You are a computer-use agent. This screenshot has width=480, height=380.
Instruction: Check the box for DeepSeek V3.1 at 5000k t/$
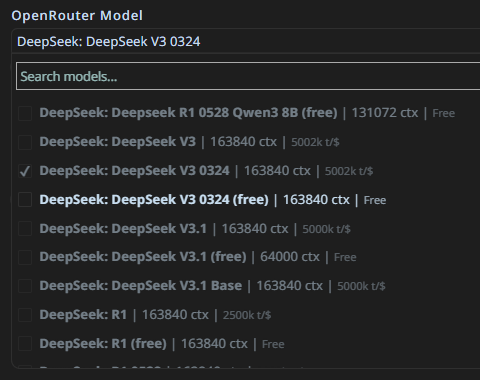coord(25,229)
